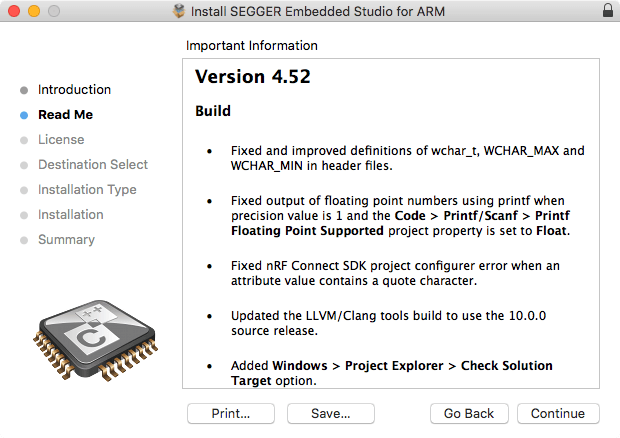Viewport: 620px width, 438px height.
Task: Click the Summary step label
Action: coord(66,240)
